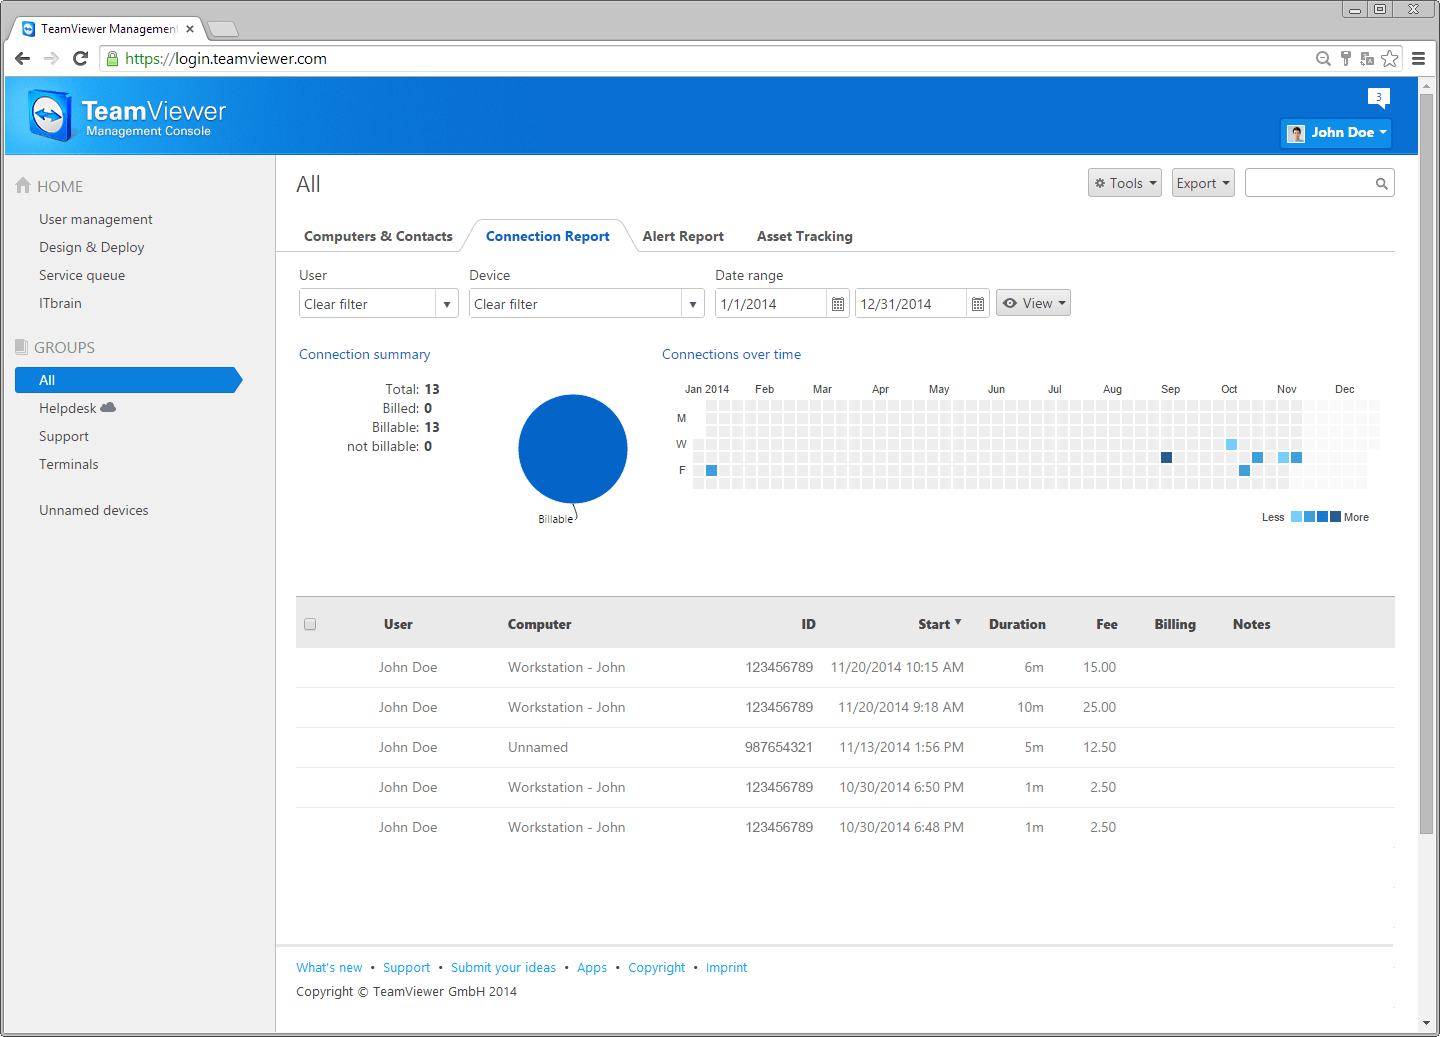1440x1037 pixels.
Task: Click the key extension icon in address bar
Action: [1346, 59]
